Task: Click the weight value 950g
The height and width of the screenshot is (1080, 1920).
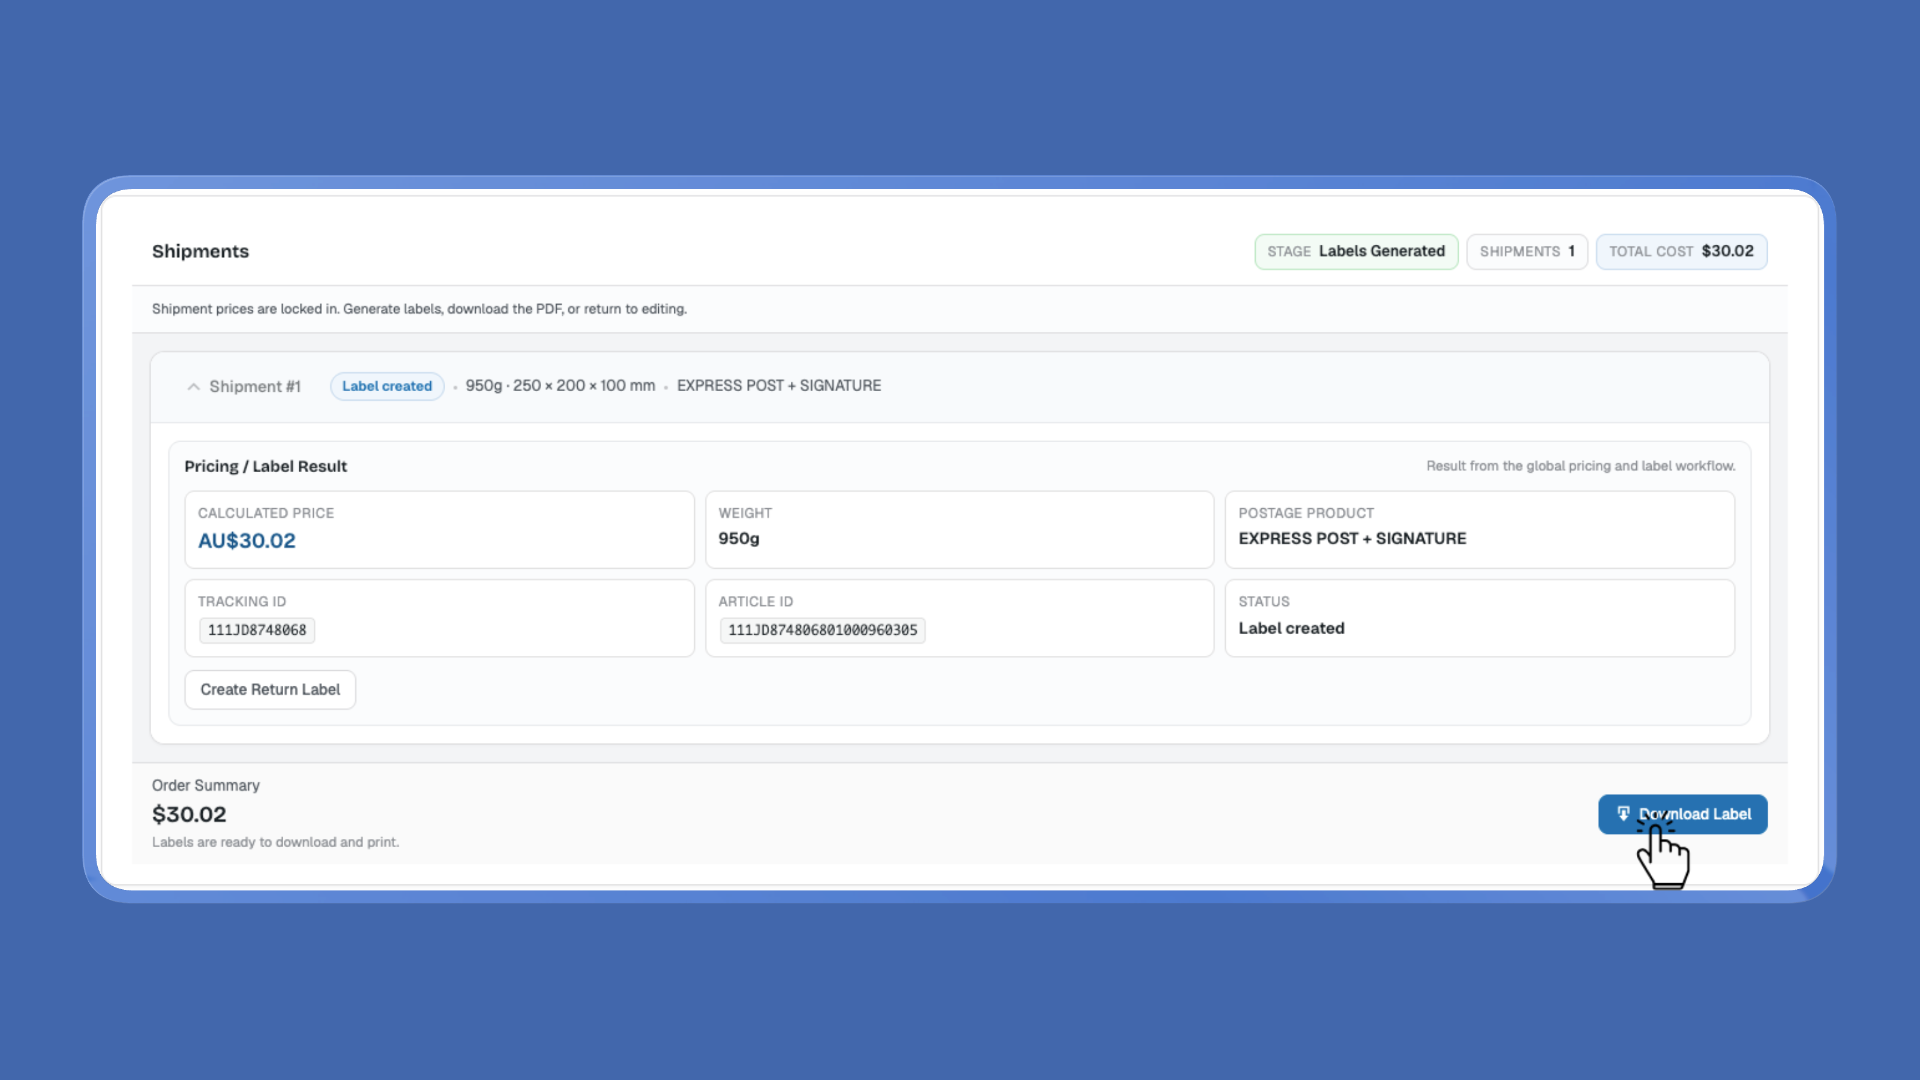Action: (739, 538)
